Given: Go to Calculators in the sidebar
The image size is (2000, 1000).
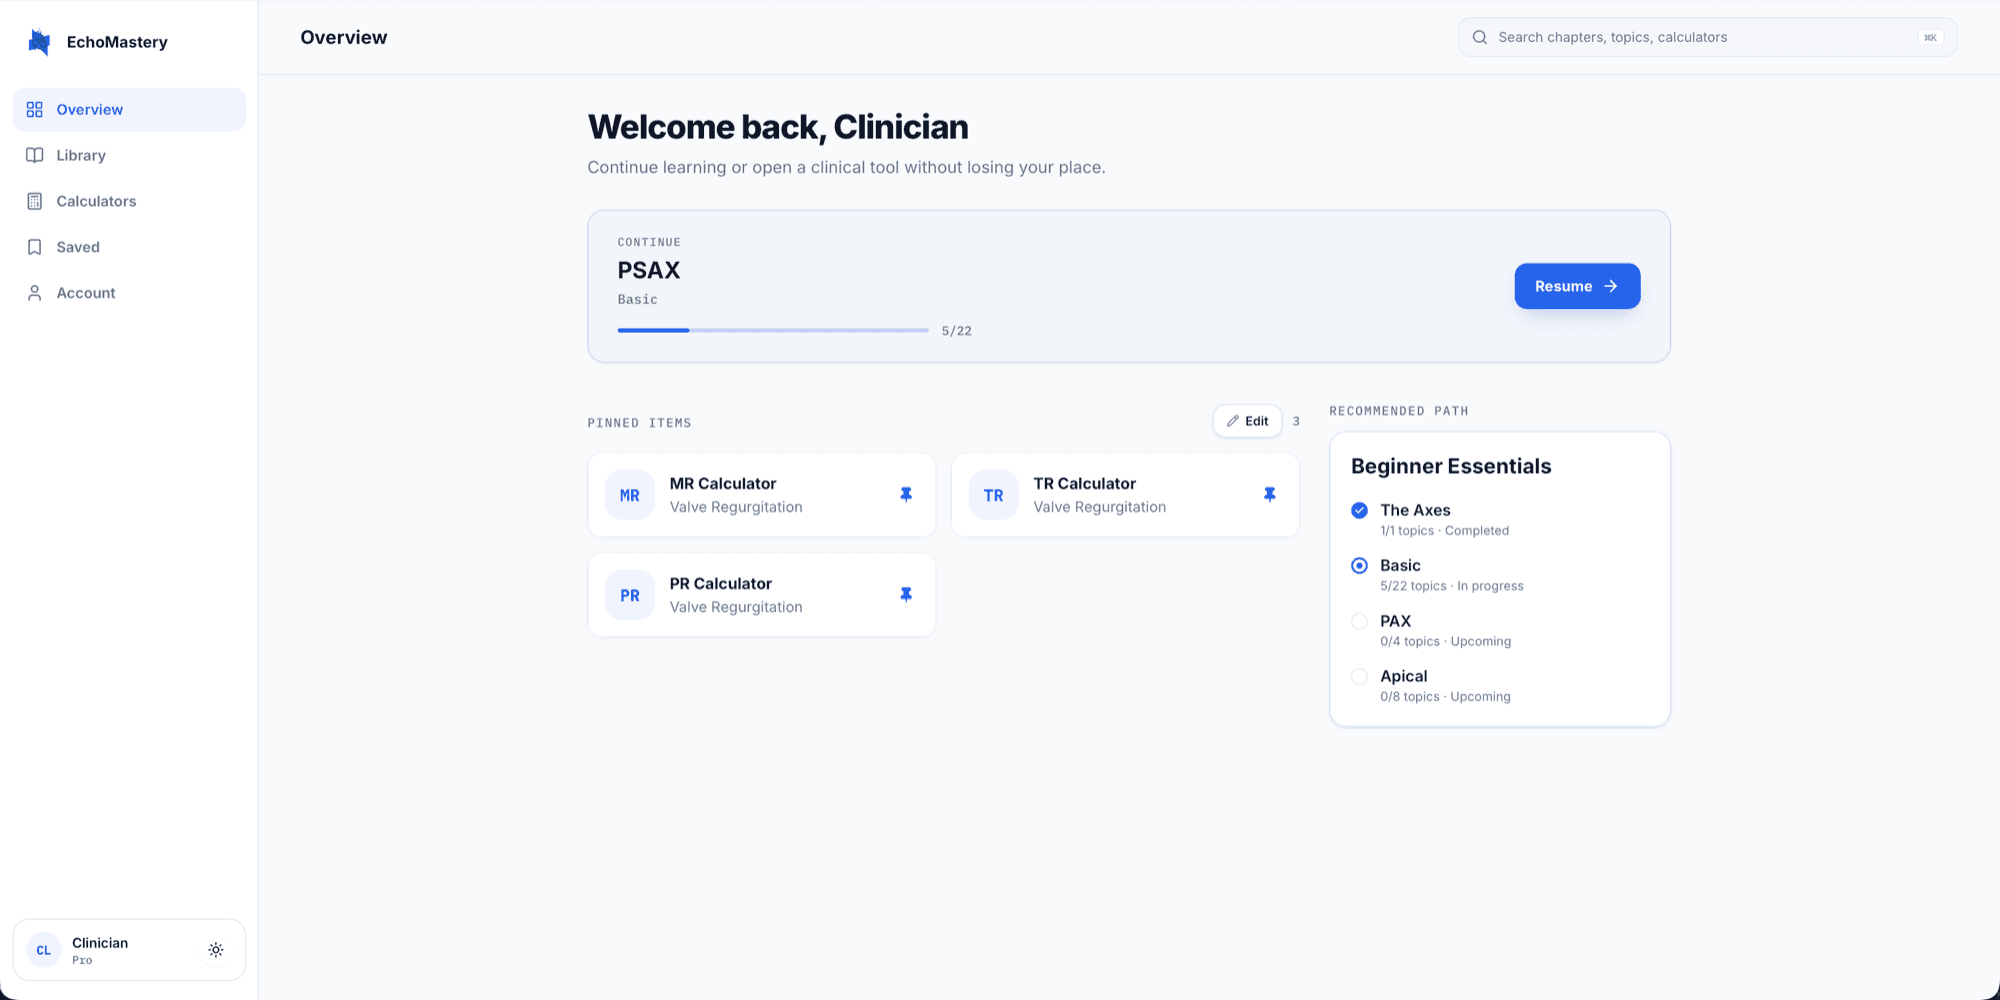Looking at the screenshot, I should pos(129,201).
